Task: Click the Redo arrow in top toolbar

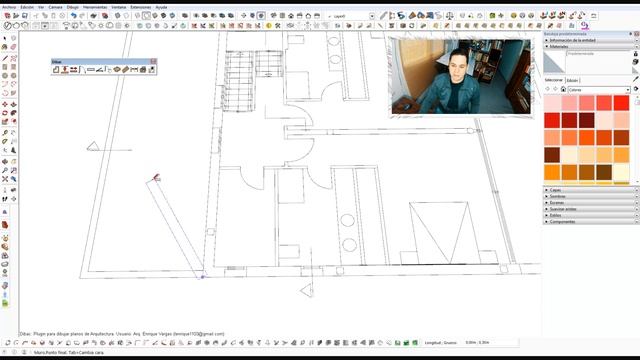Action: pos(82,16)
